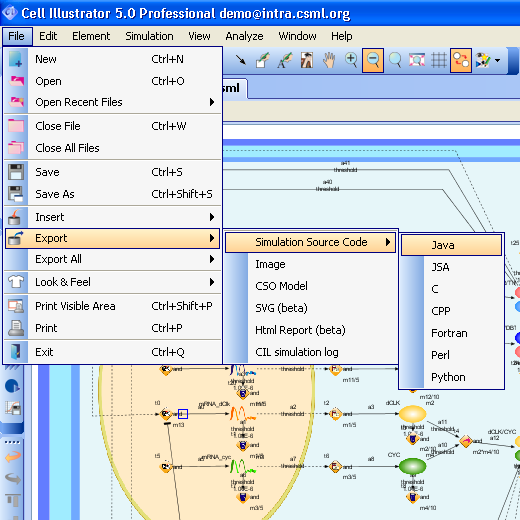Select Html Report (beta) export option
This screenshot has width=520, height=520.
[x=311, y=330]
